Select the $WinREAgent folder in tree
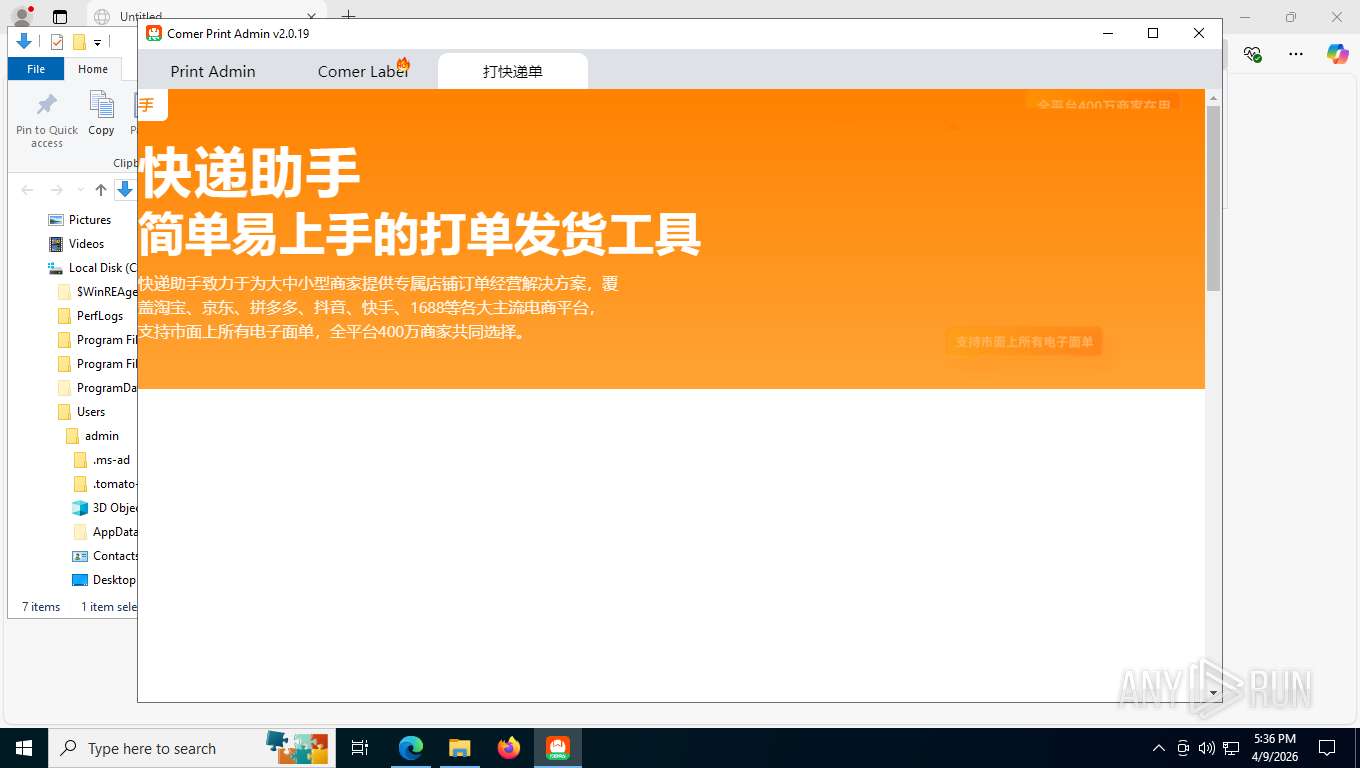Image resolution: width=1360 pixels, height=768 pixels. [97, 292]
